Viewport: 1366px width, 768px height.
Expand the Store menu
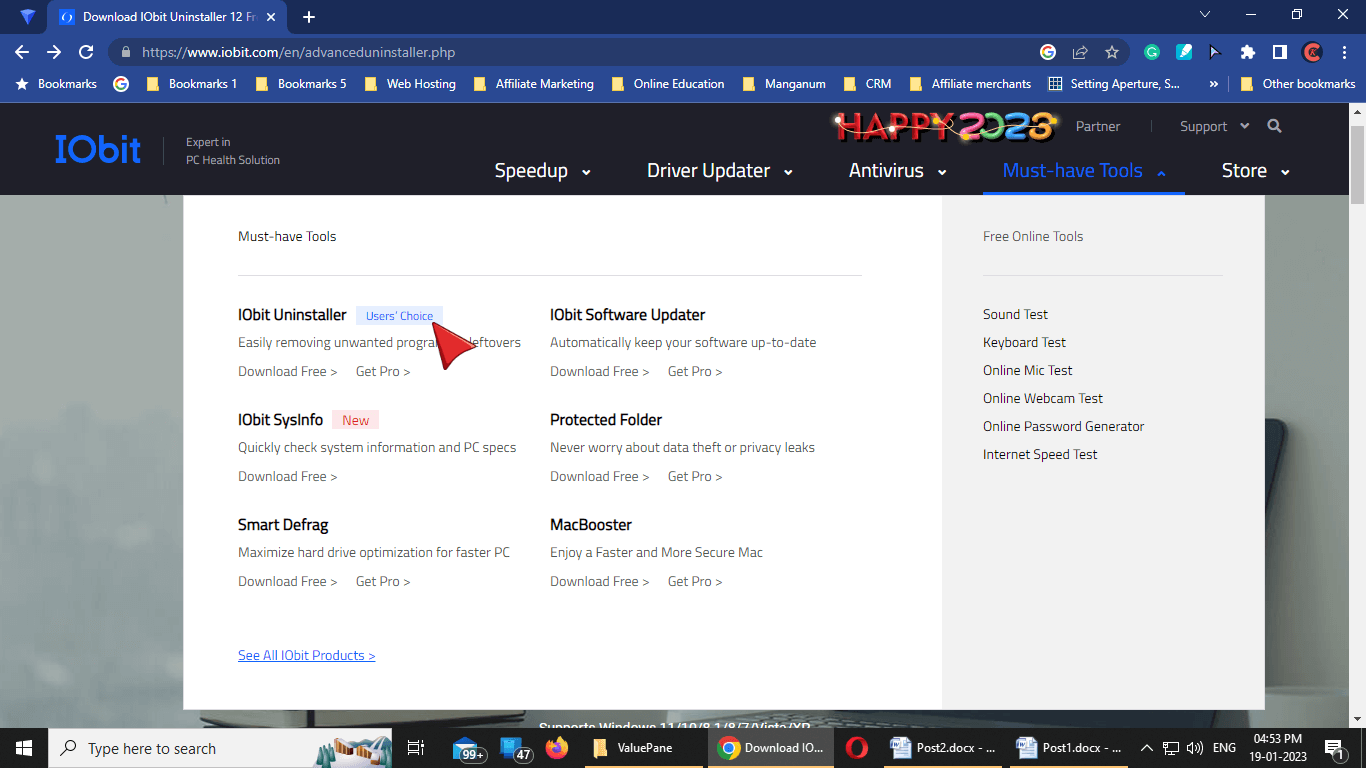pyautogui.click(x=1256, y=171)
